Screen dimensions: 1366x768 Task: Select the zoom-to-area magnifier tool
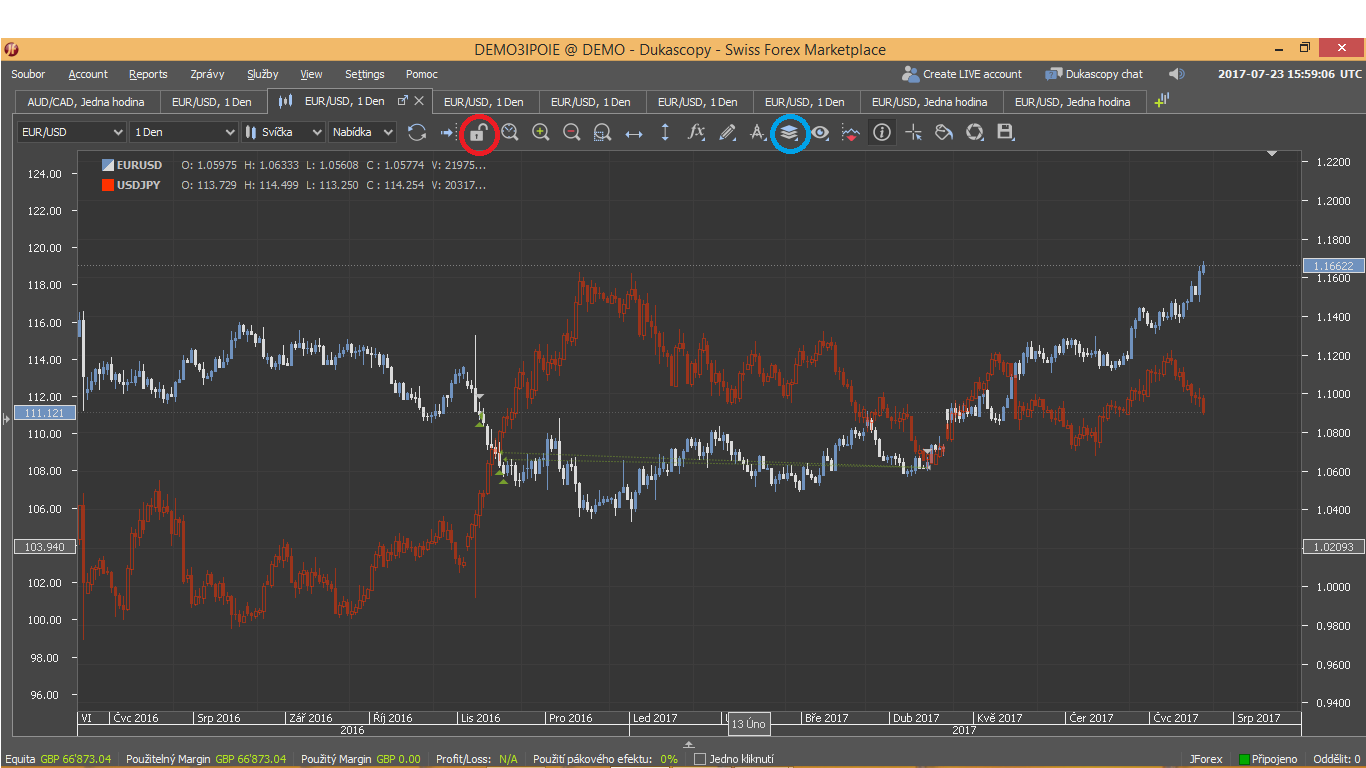click(602, 132)
